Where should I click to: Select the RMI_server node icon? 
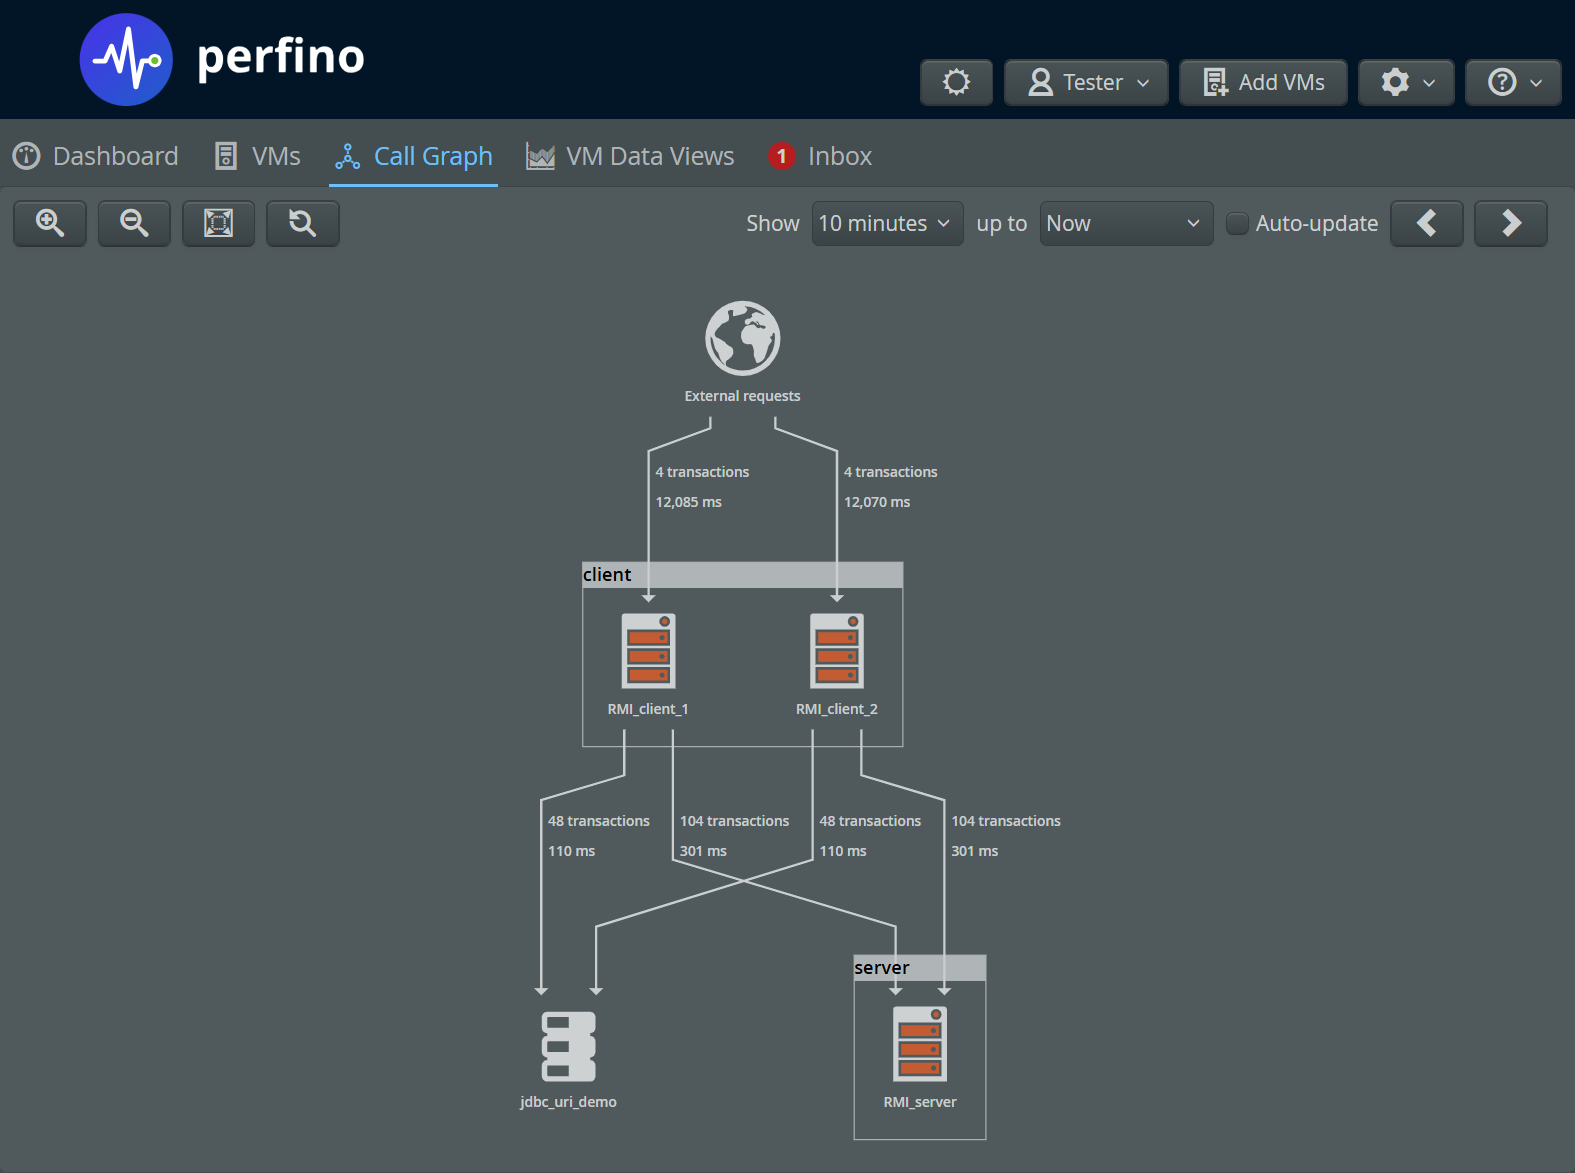coord(919,1044)
